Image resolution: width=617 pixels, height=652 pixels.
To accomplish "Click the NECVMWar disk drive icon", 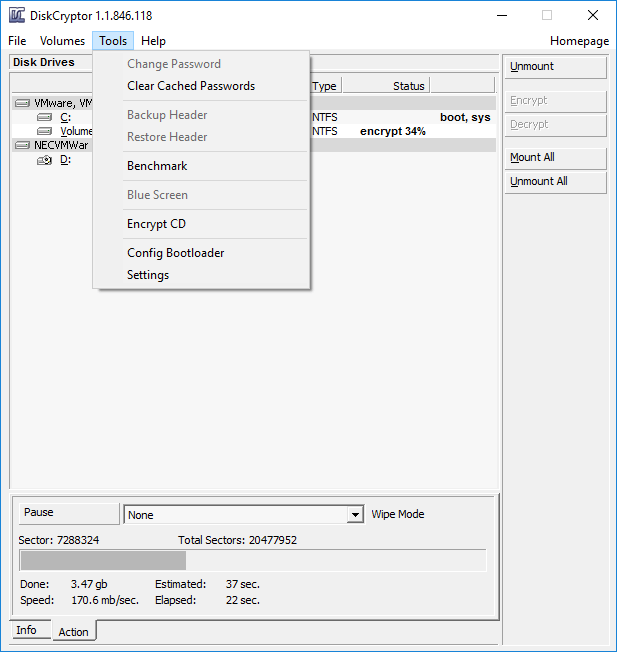I will click(22, 145).
